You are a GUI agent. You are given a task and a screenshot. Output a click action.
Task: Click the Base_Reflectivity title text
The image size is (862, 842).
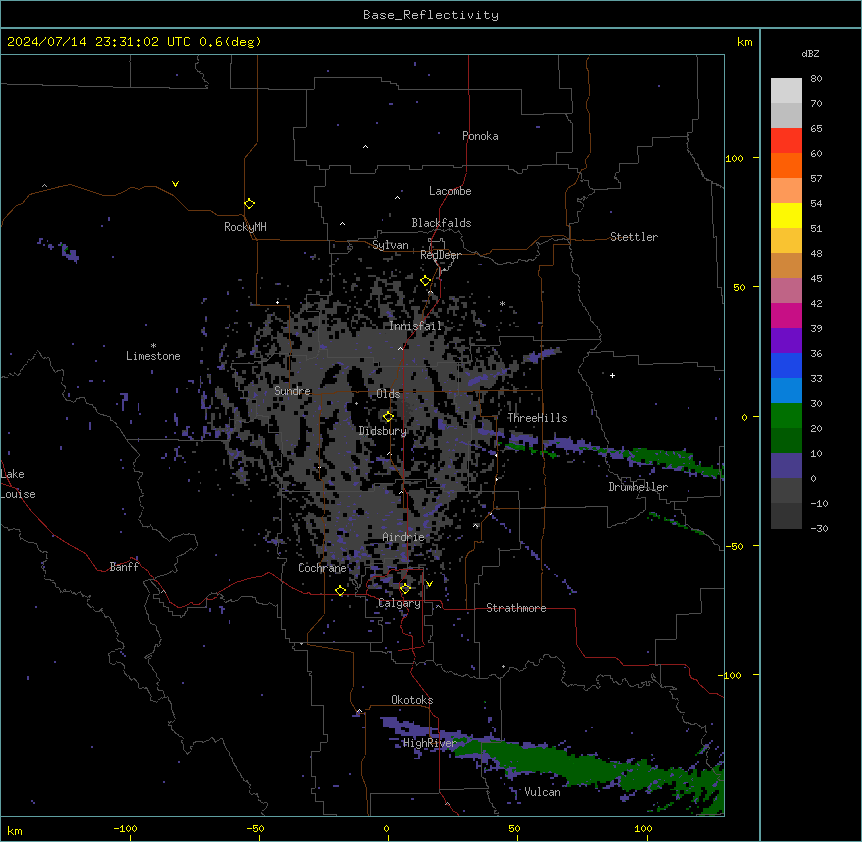pos(431,15)
